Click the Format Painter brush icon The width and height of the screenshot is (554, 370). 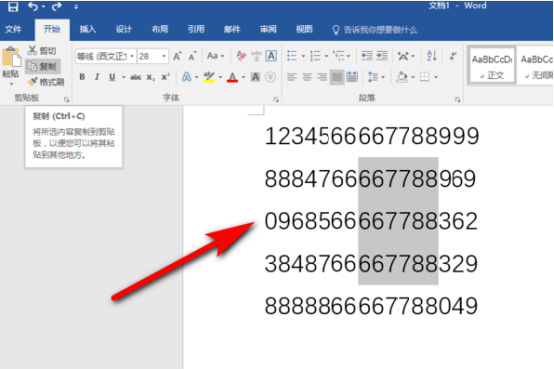click(33, 82)
